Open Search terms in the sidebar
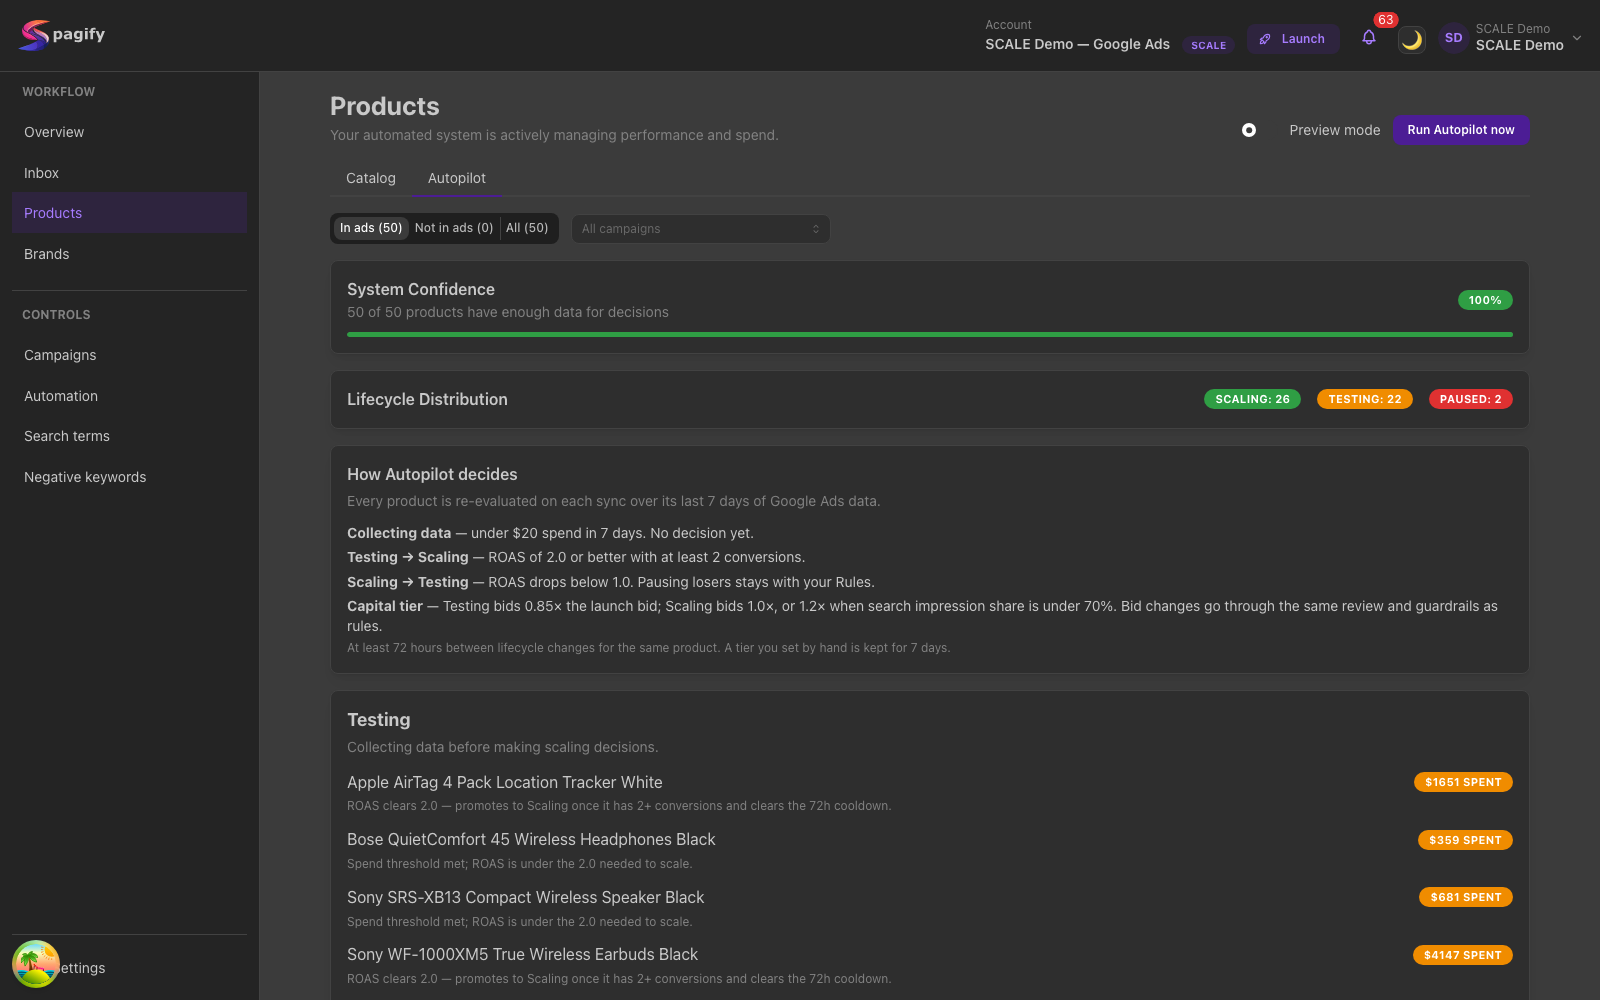Screen dimensions: 1600x1000 pos(129,436)
